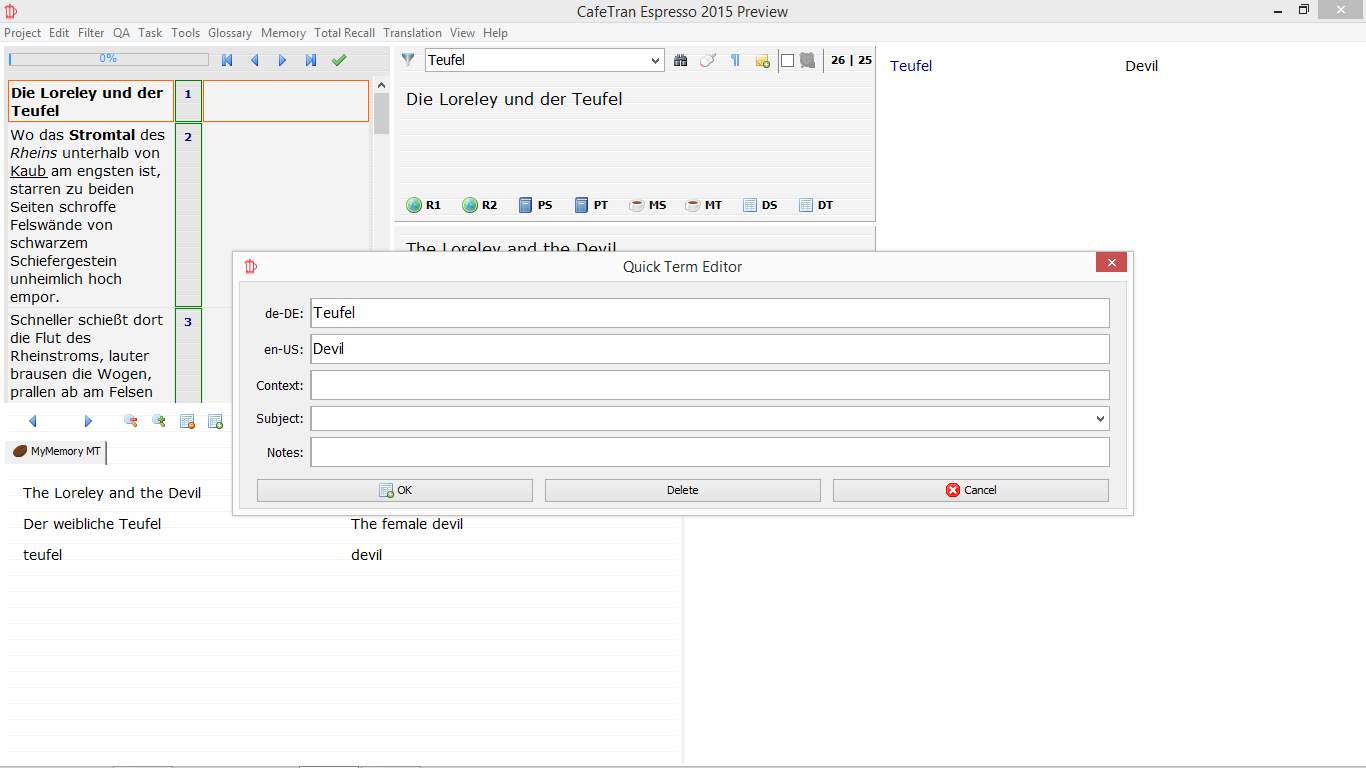Expand the Teufel search combo box
This screenshot has height=768, width=1366.
click(656, 60)
